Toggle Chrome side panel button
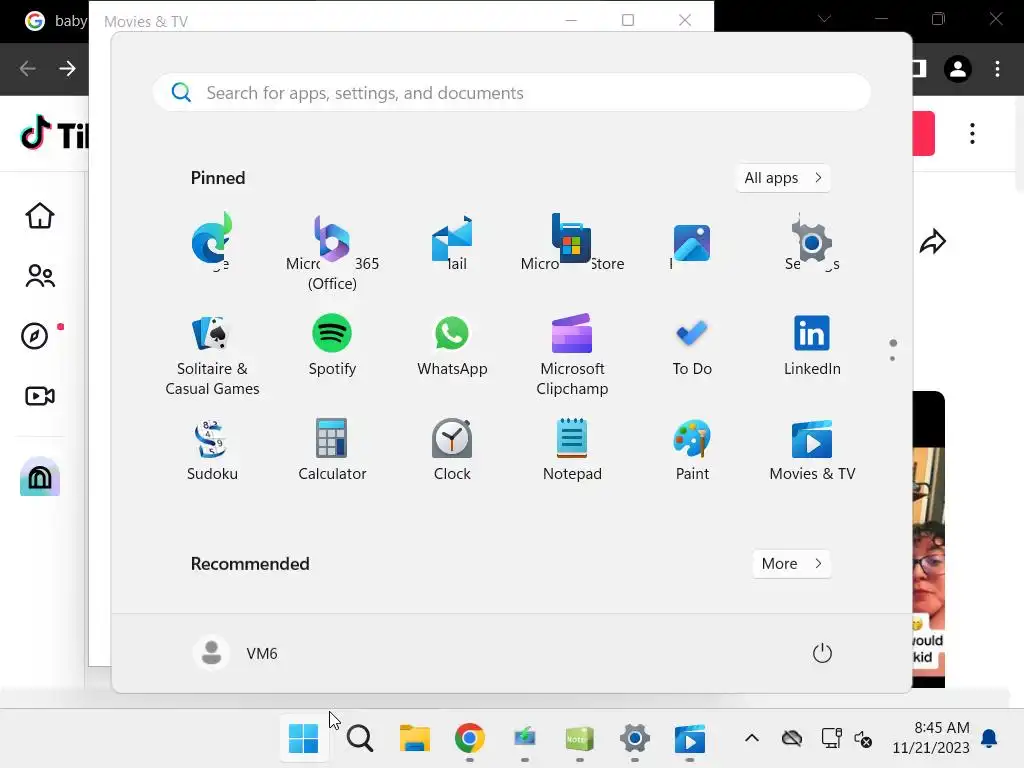 pyautogui.click(x=919, y=69)
